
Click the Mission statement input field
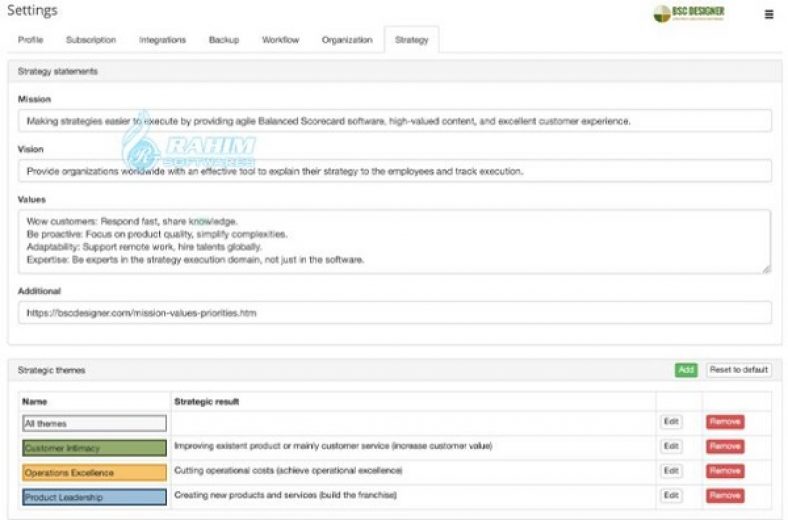(x=395, y=121)
